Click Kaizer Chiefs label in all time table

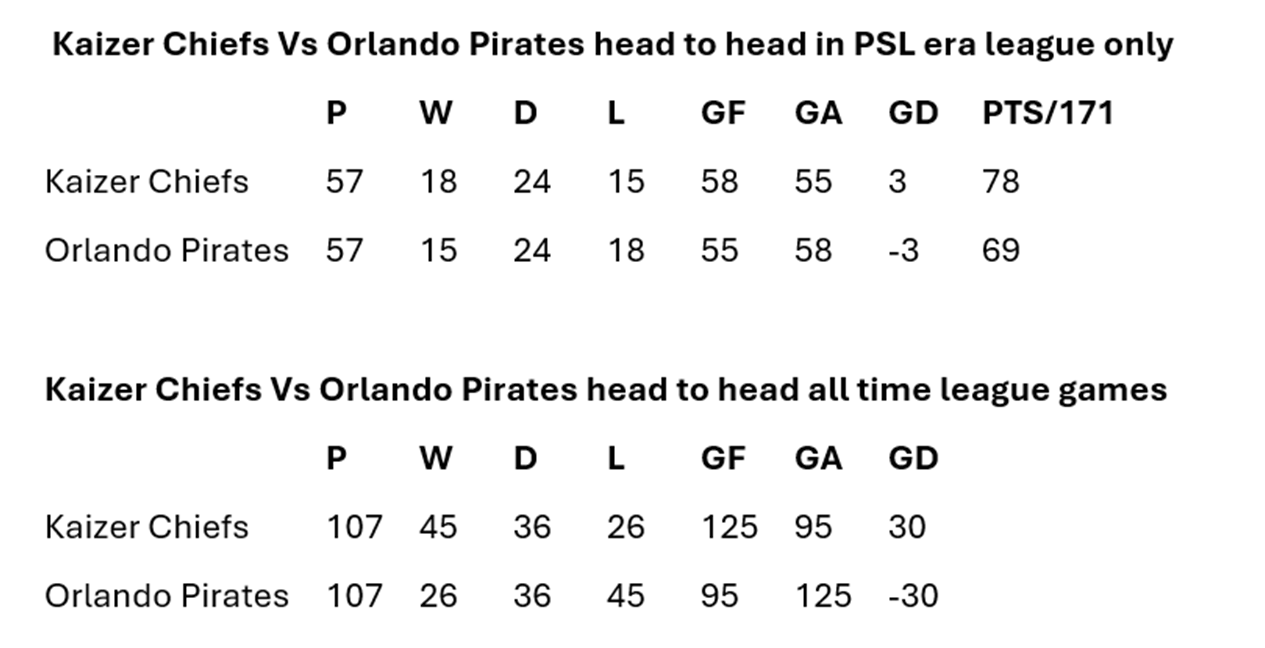pos(147,526)
